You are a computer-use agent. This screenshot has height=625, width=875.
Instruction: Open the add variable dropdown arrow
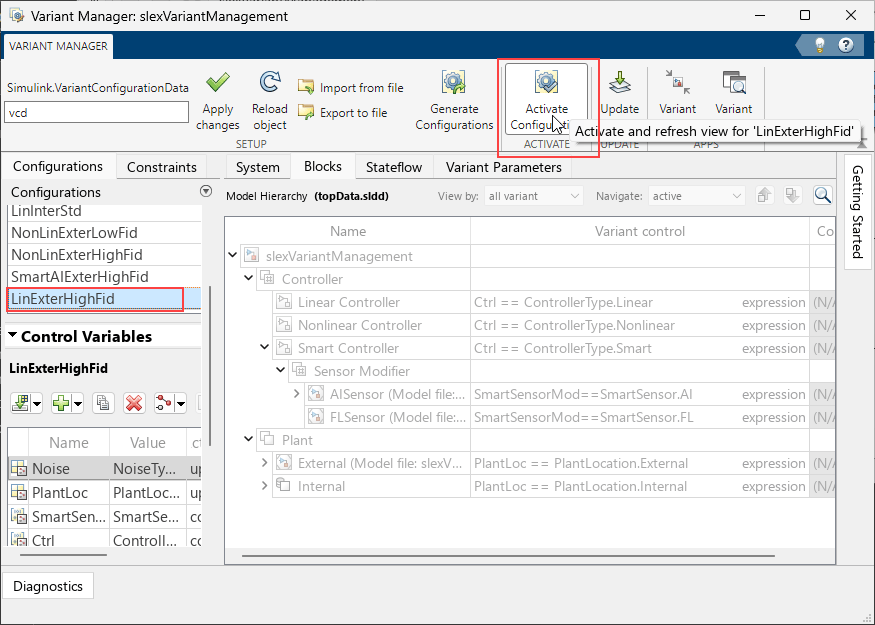(x=78, y=403)
